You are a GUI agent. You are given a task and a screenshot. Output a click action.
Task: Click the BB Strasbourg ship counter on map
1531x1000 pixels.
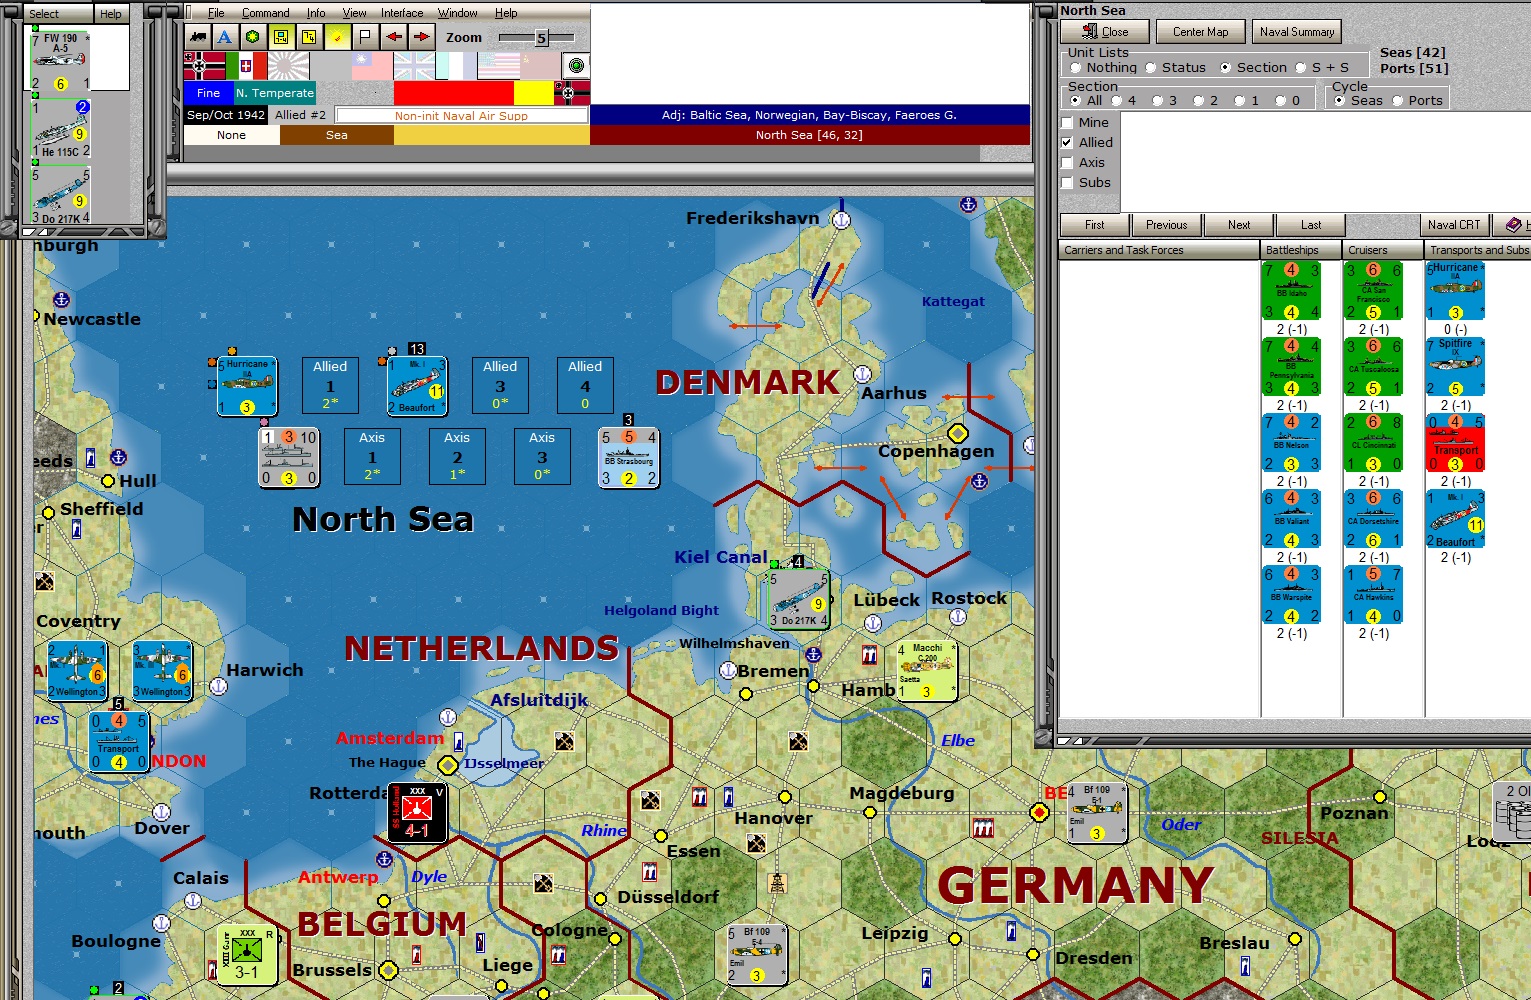[x=629, y=458]
